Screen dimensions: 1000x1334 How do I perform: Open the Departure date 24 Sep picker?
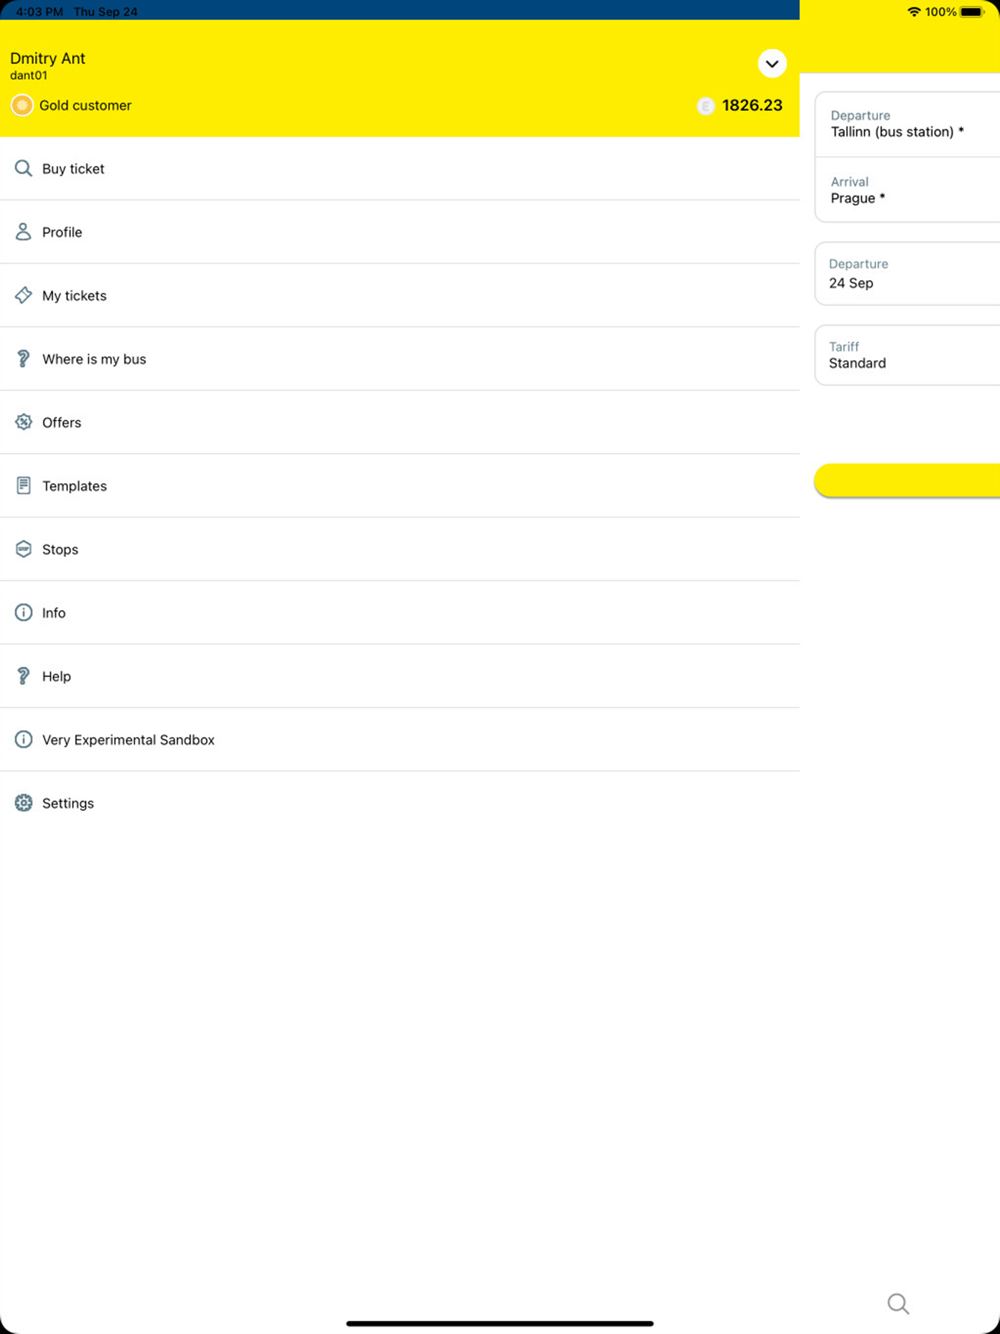coord(907,274)
